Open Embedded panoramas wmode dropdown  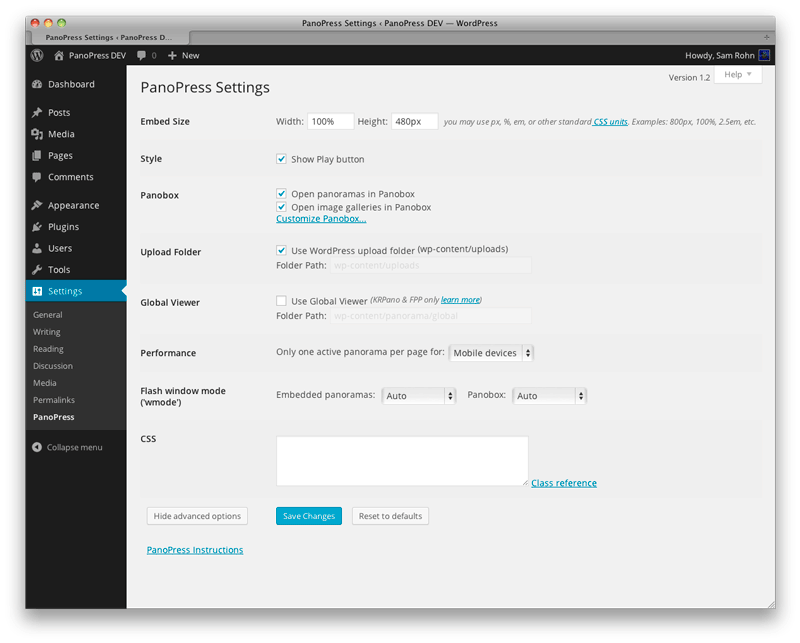[x=418, y=395]
